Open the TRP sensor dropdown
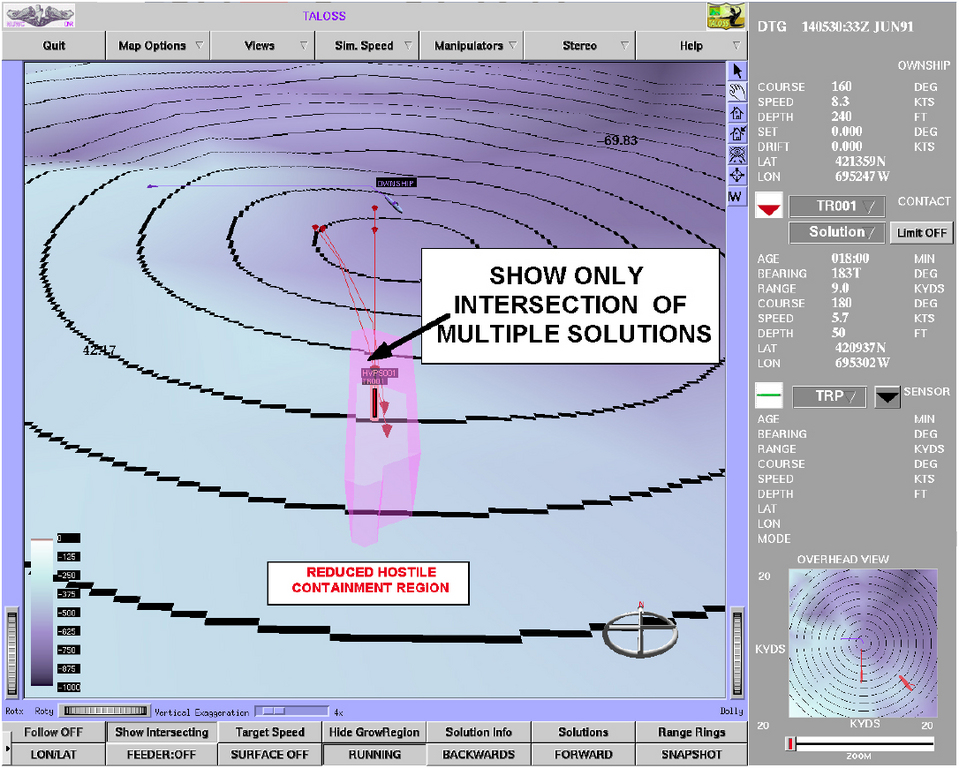 coord(829,397)
